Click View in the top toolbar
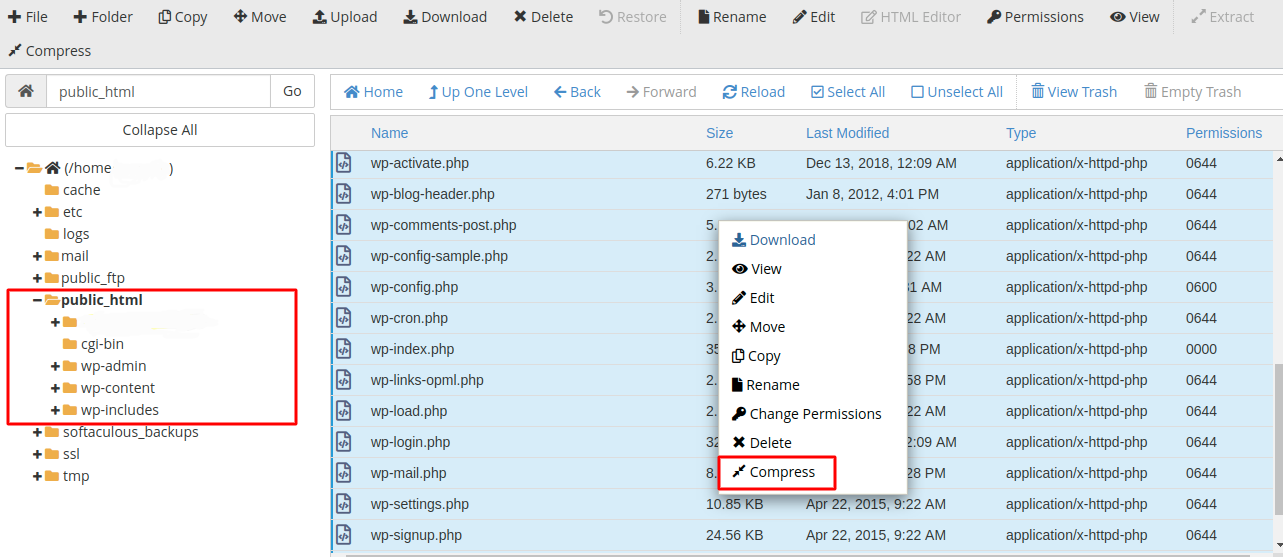Viewport: 1283px width, 557px height. pos(1135,17)
